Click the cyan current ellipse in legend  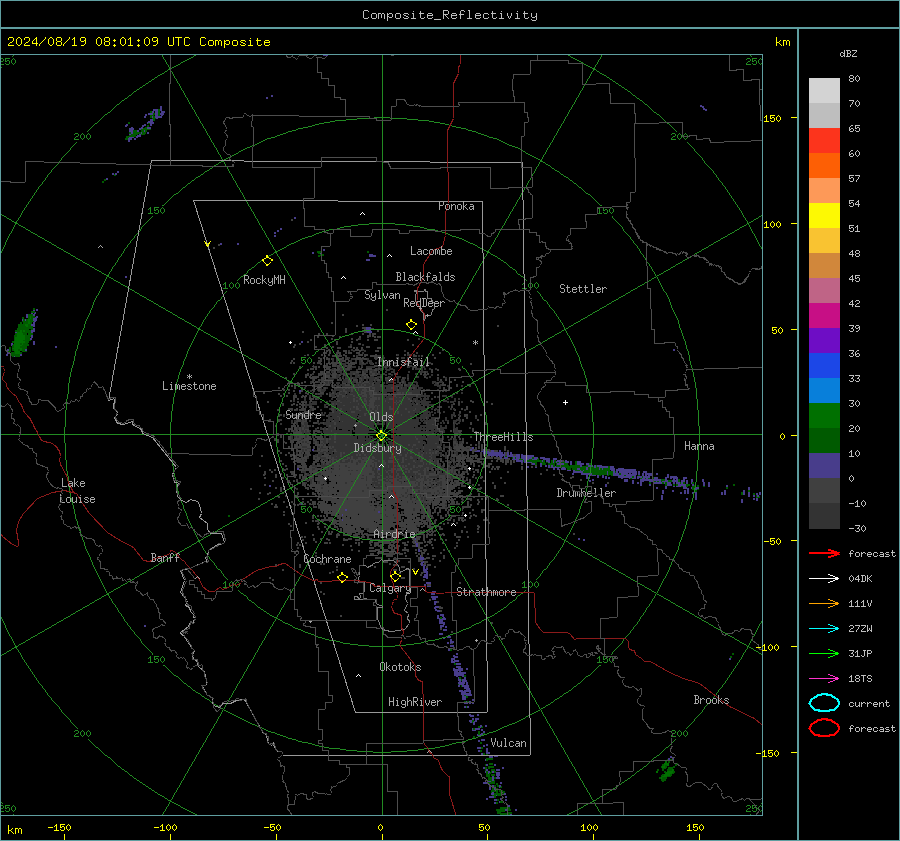click(824, 703)
